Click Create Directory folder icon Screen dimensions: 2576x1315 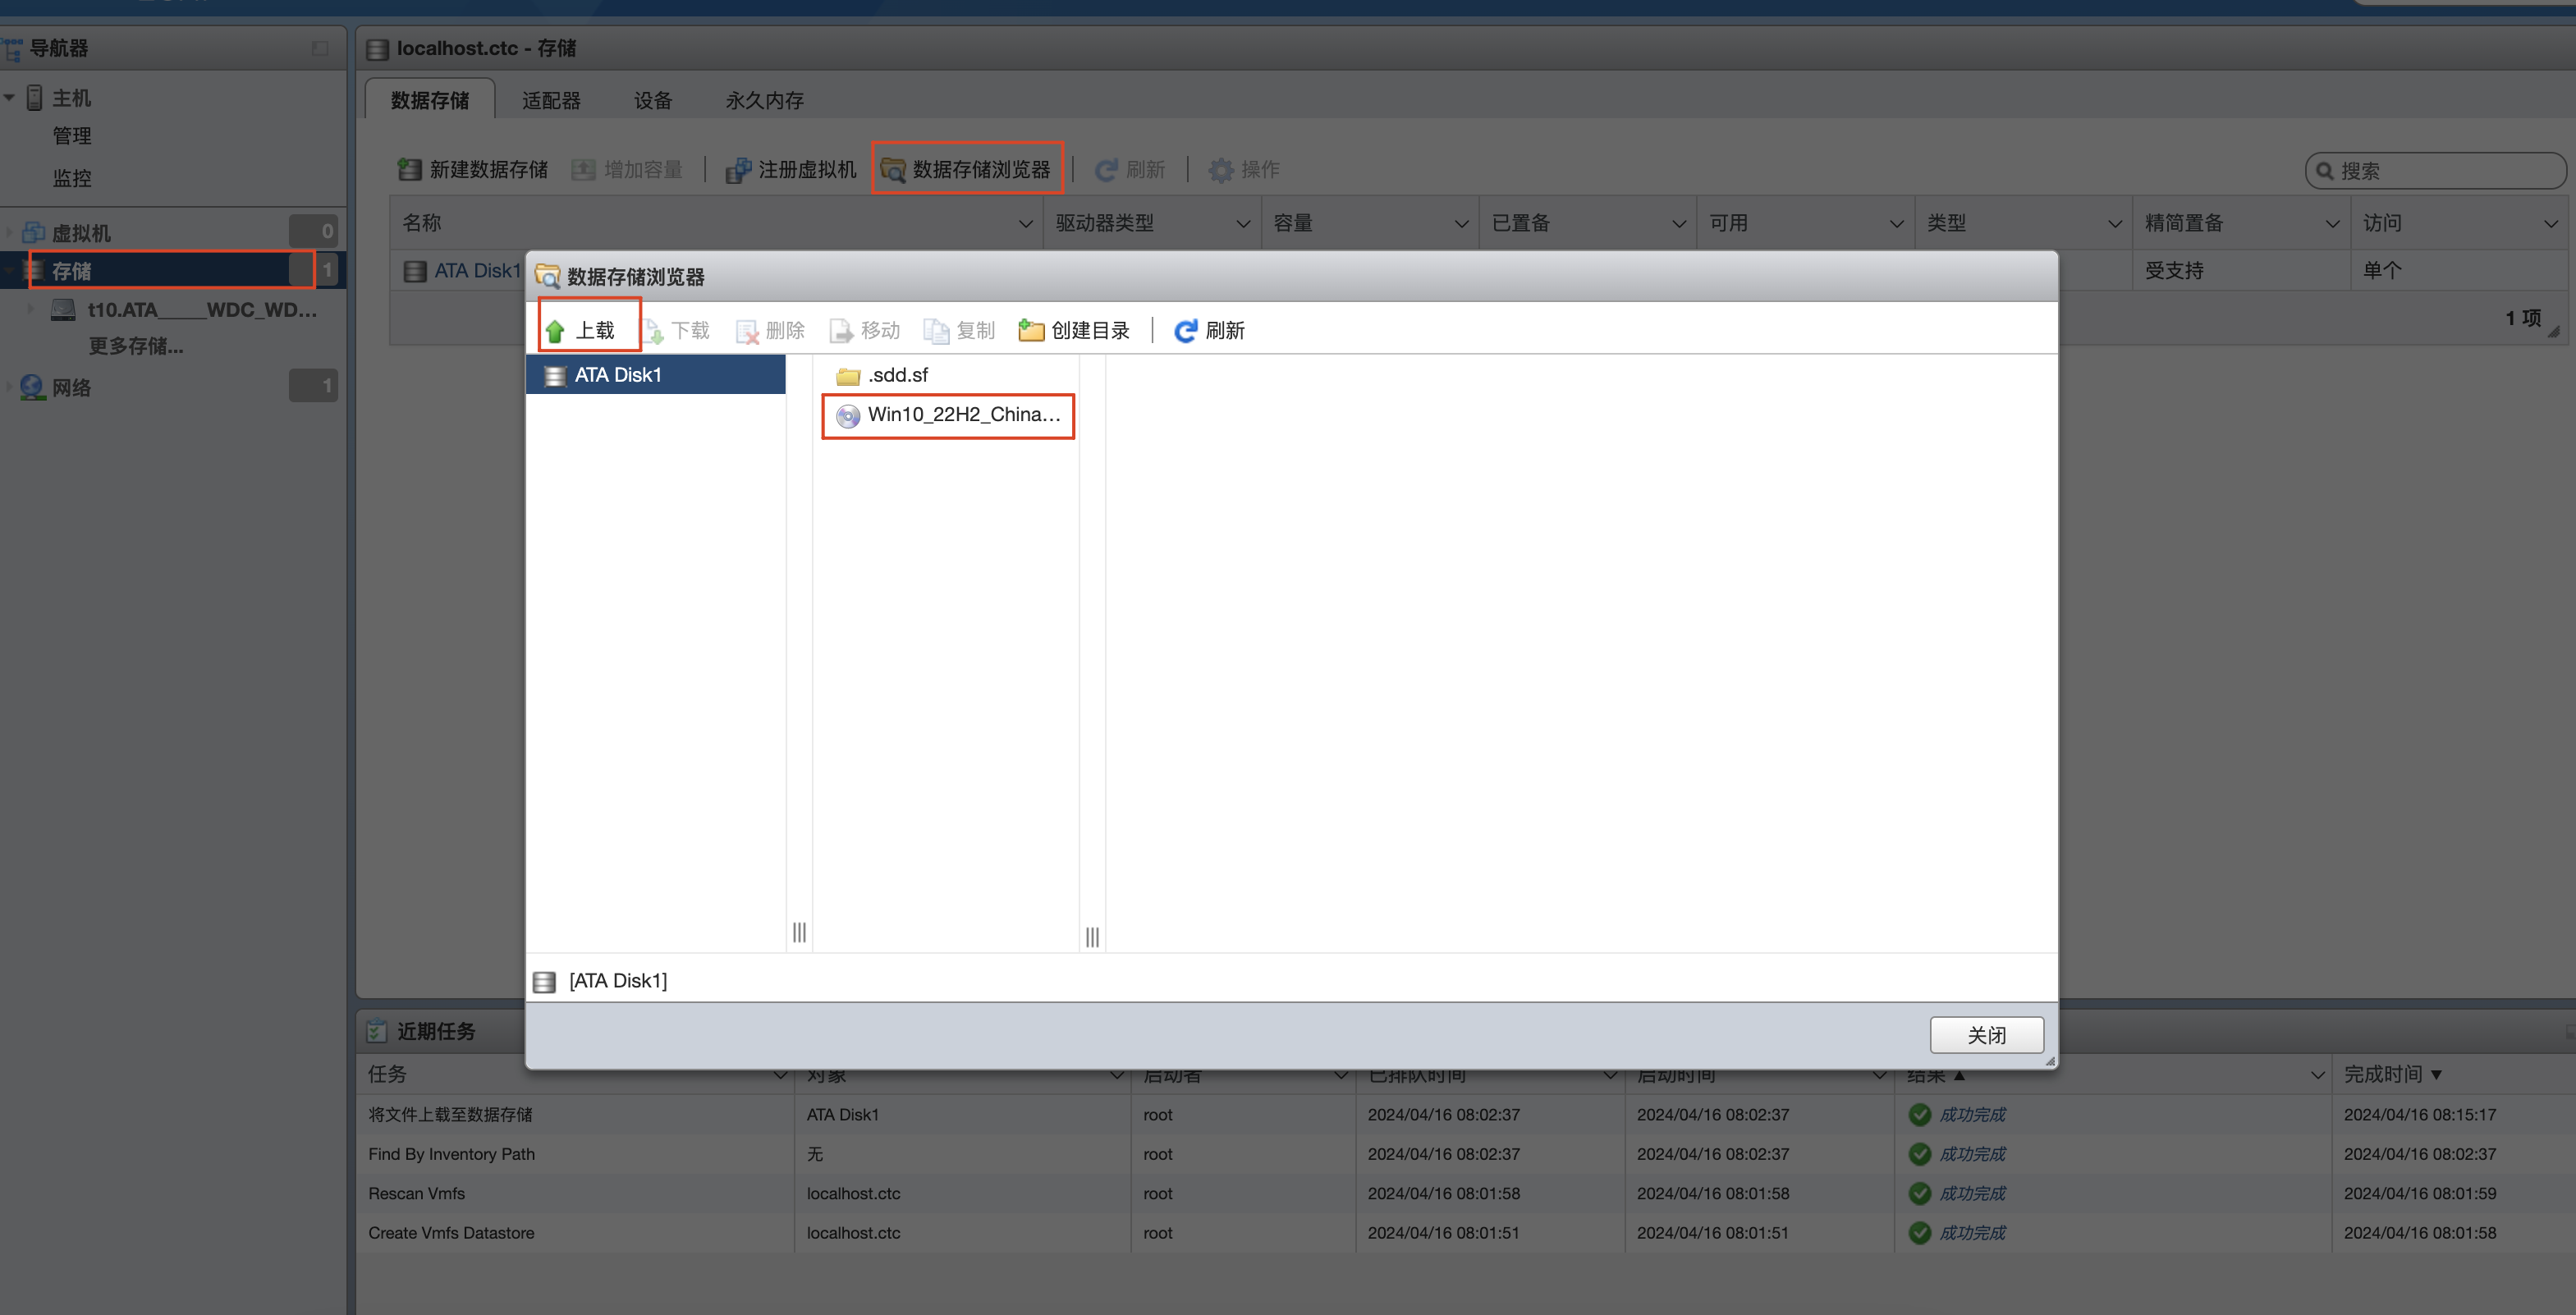1031,331
